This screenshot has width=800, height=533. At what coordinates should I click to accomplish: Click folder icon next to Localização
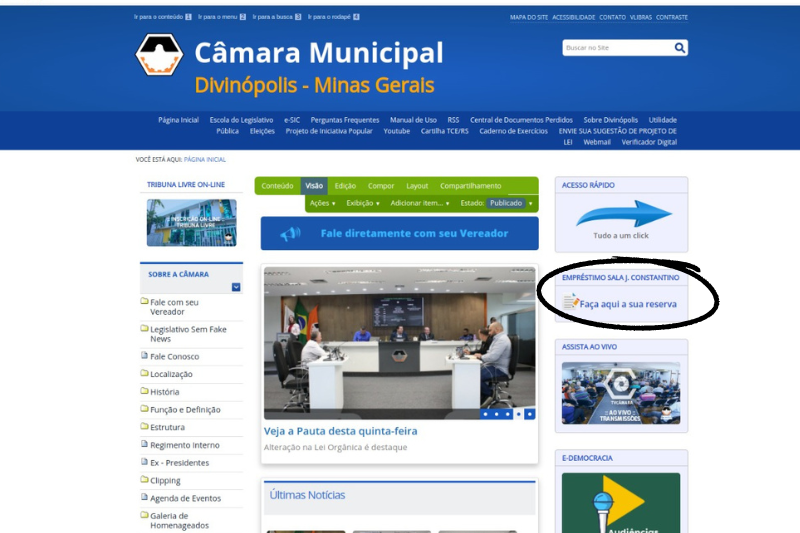tap(144, 373)
